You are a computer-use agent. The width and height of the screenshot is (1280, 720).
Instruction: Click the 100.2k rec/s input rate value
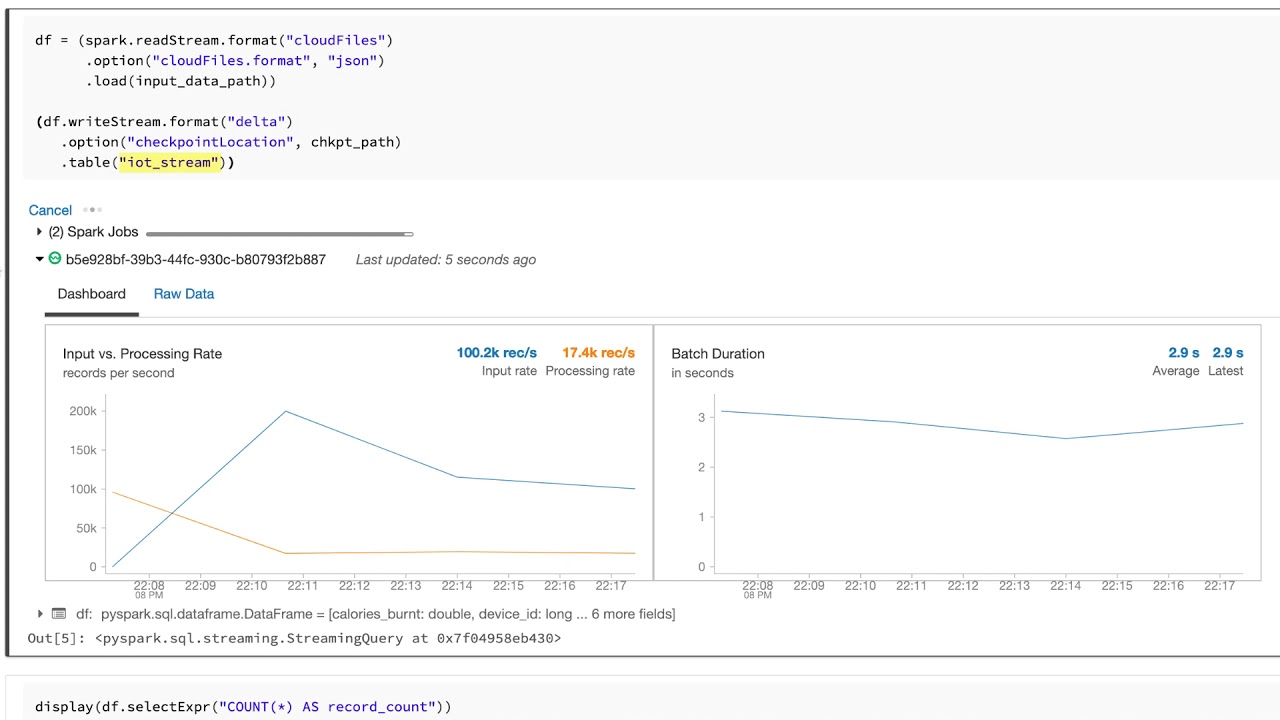coord(497,353)
